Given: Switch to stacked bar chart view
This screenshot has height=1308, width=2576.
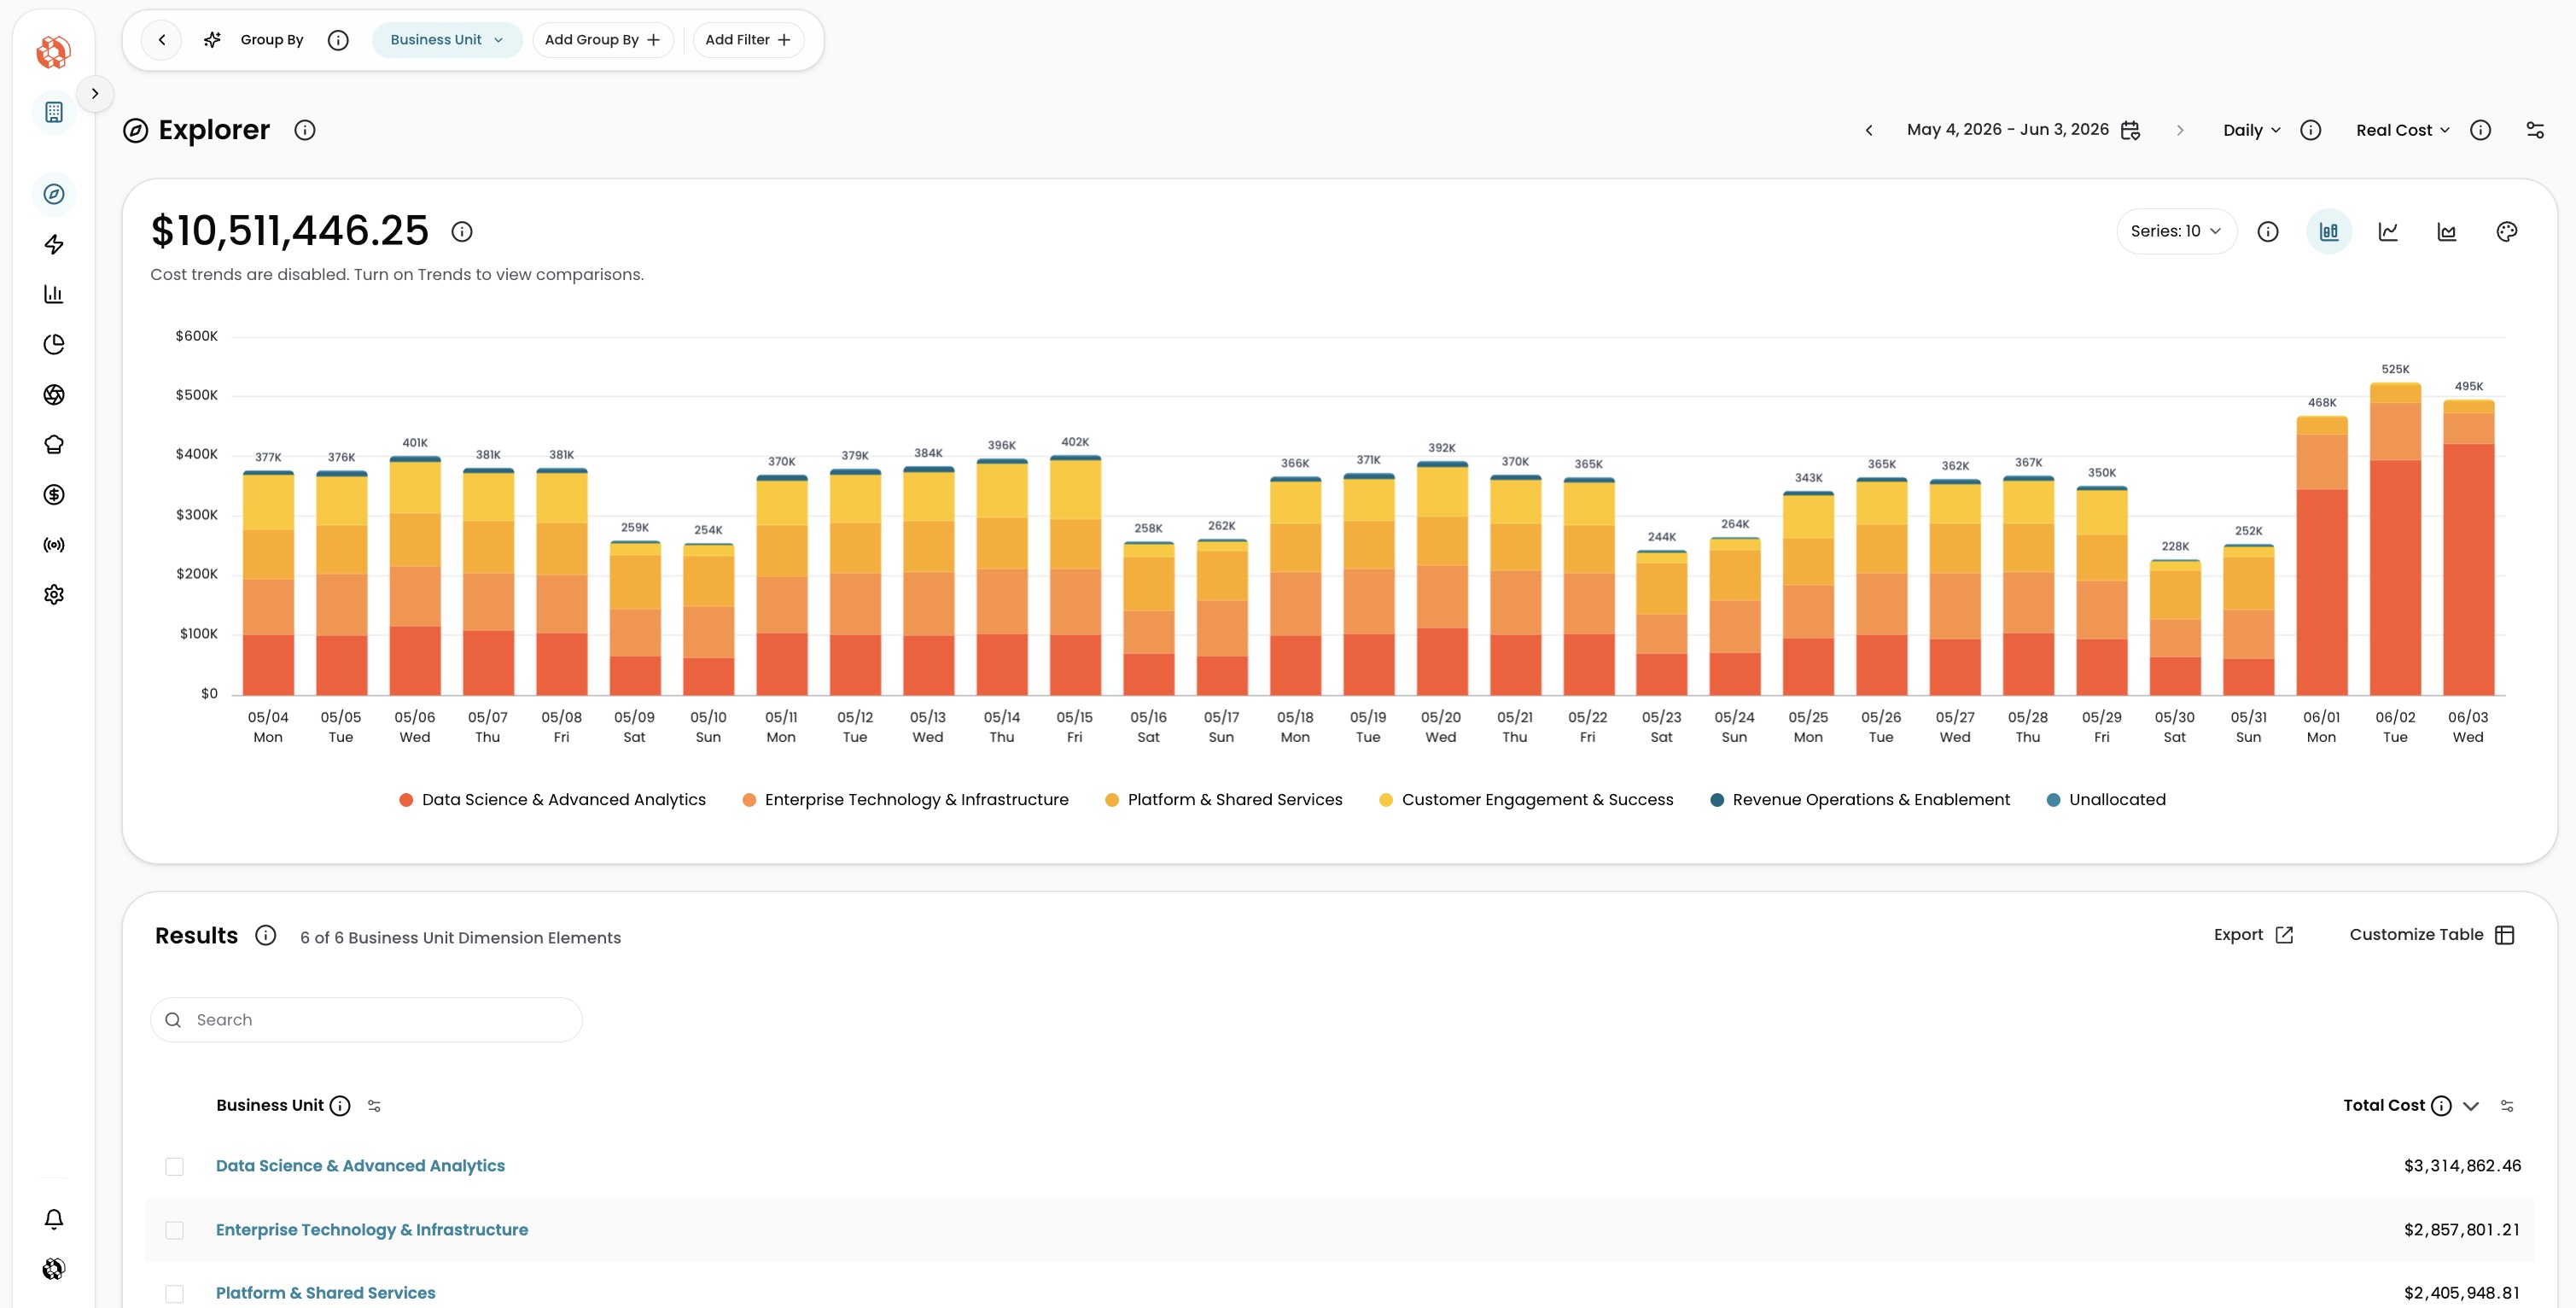Looking at the screenshot, I should pyautogui.click(x=2329, y=231).
